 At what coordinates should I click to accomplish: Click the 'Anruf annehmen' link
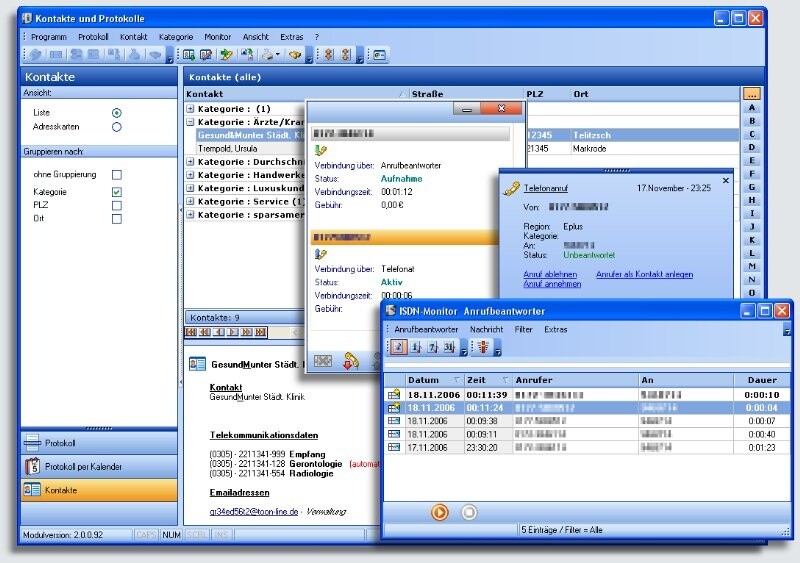tap(552, 284)
